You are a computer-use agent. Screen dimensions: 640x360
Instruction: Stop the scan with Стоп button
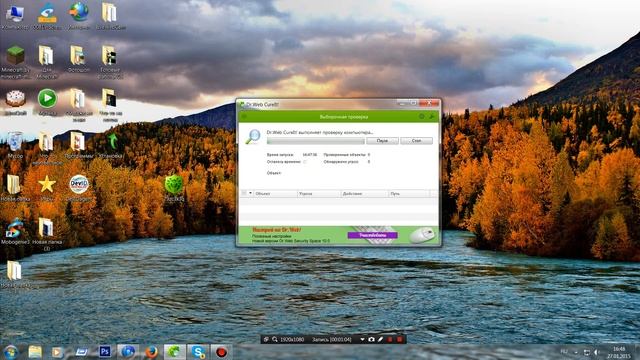tap(416, 141)
